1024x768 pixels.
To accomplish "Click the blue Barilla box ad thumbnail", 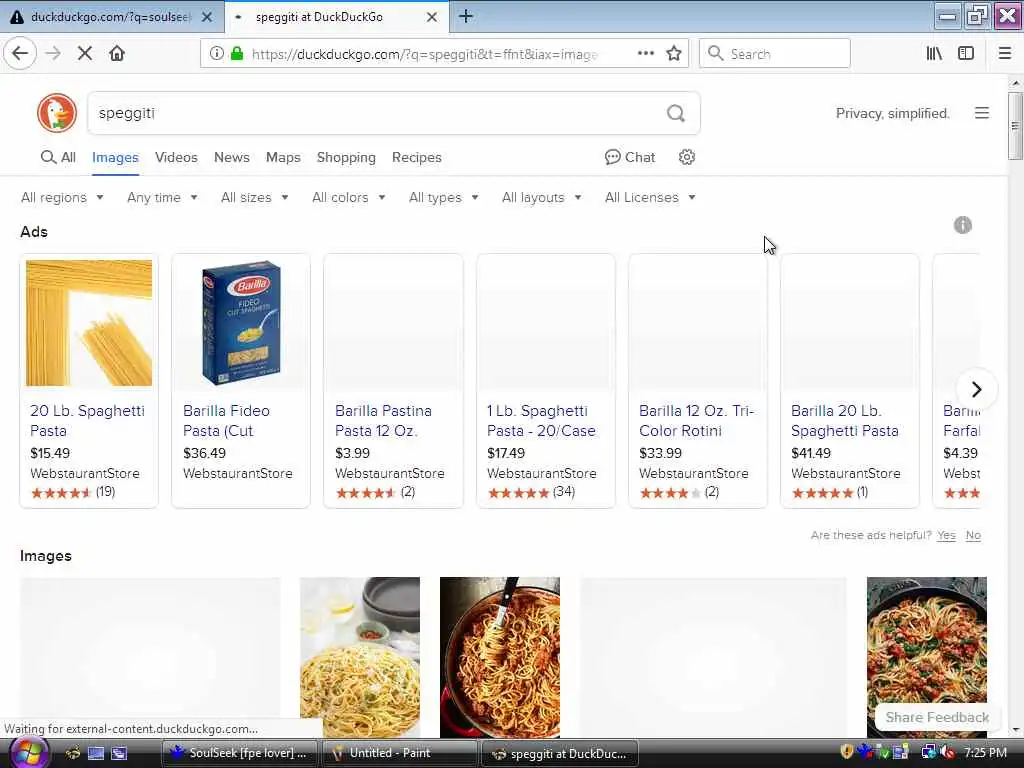I will (241, 323).
